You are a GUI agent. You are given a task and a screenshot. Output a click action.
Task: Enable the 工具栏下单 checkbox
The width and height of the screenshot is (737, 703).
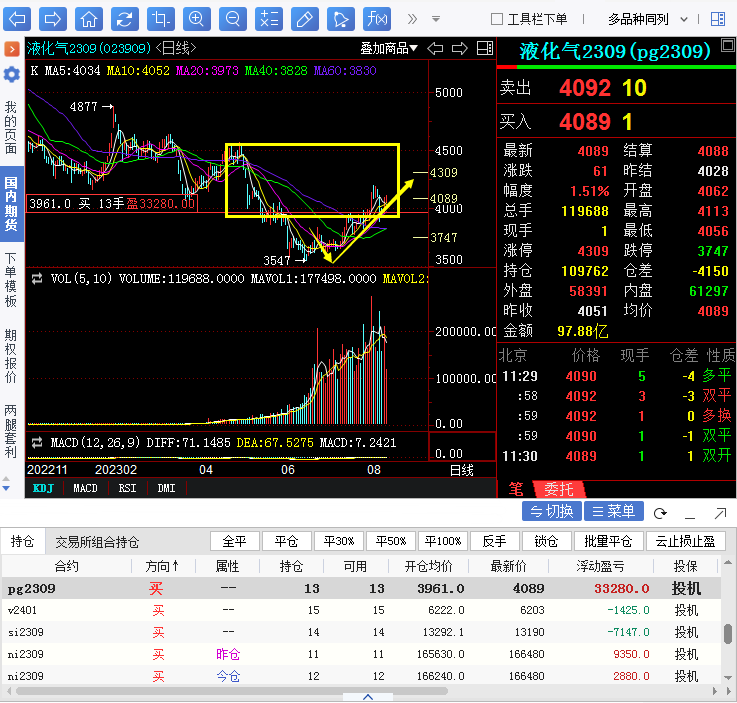(497, 19)
